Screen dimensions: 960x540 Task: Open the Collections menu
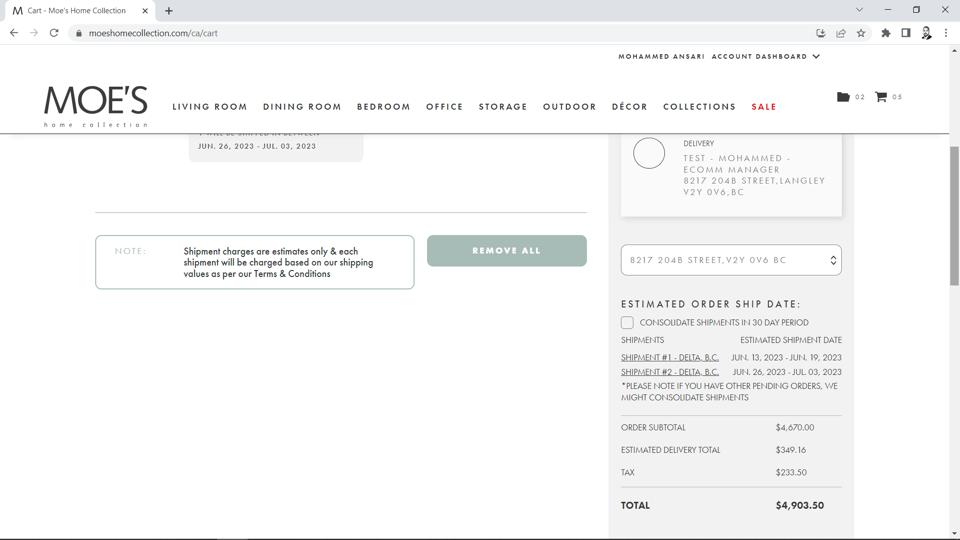(x=699, y=107)
